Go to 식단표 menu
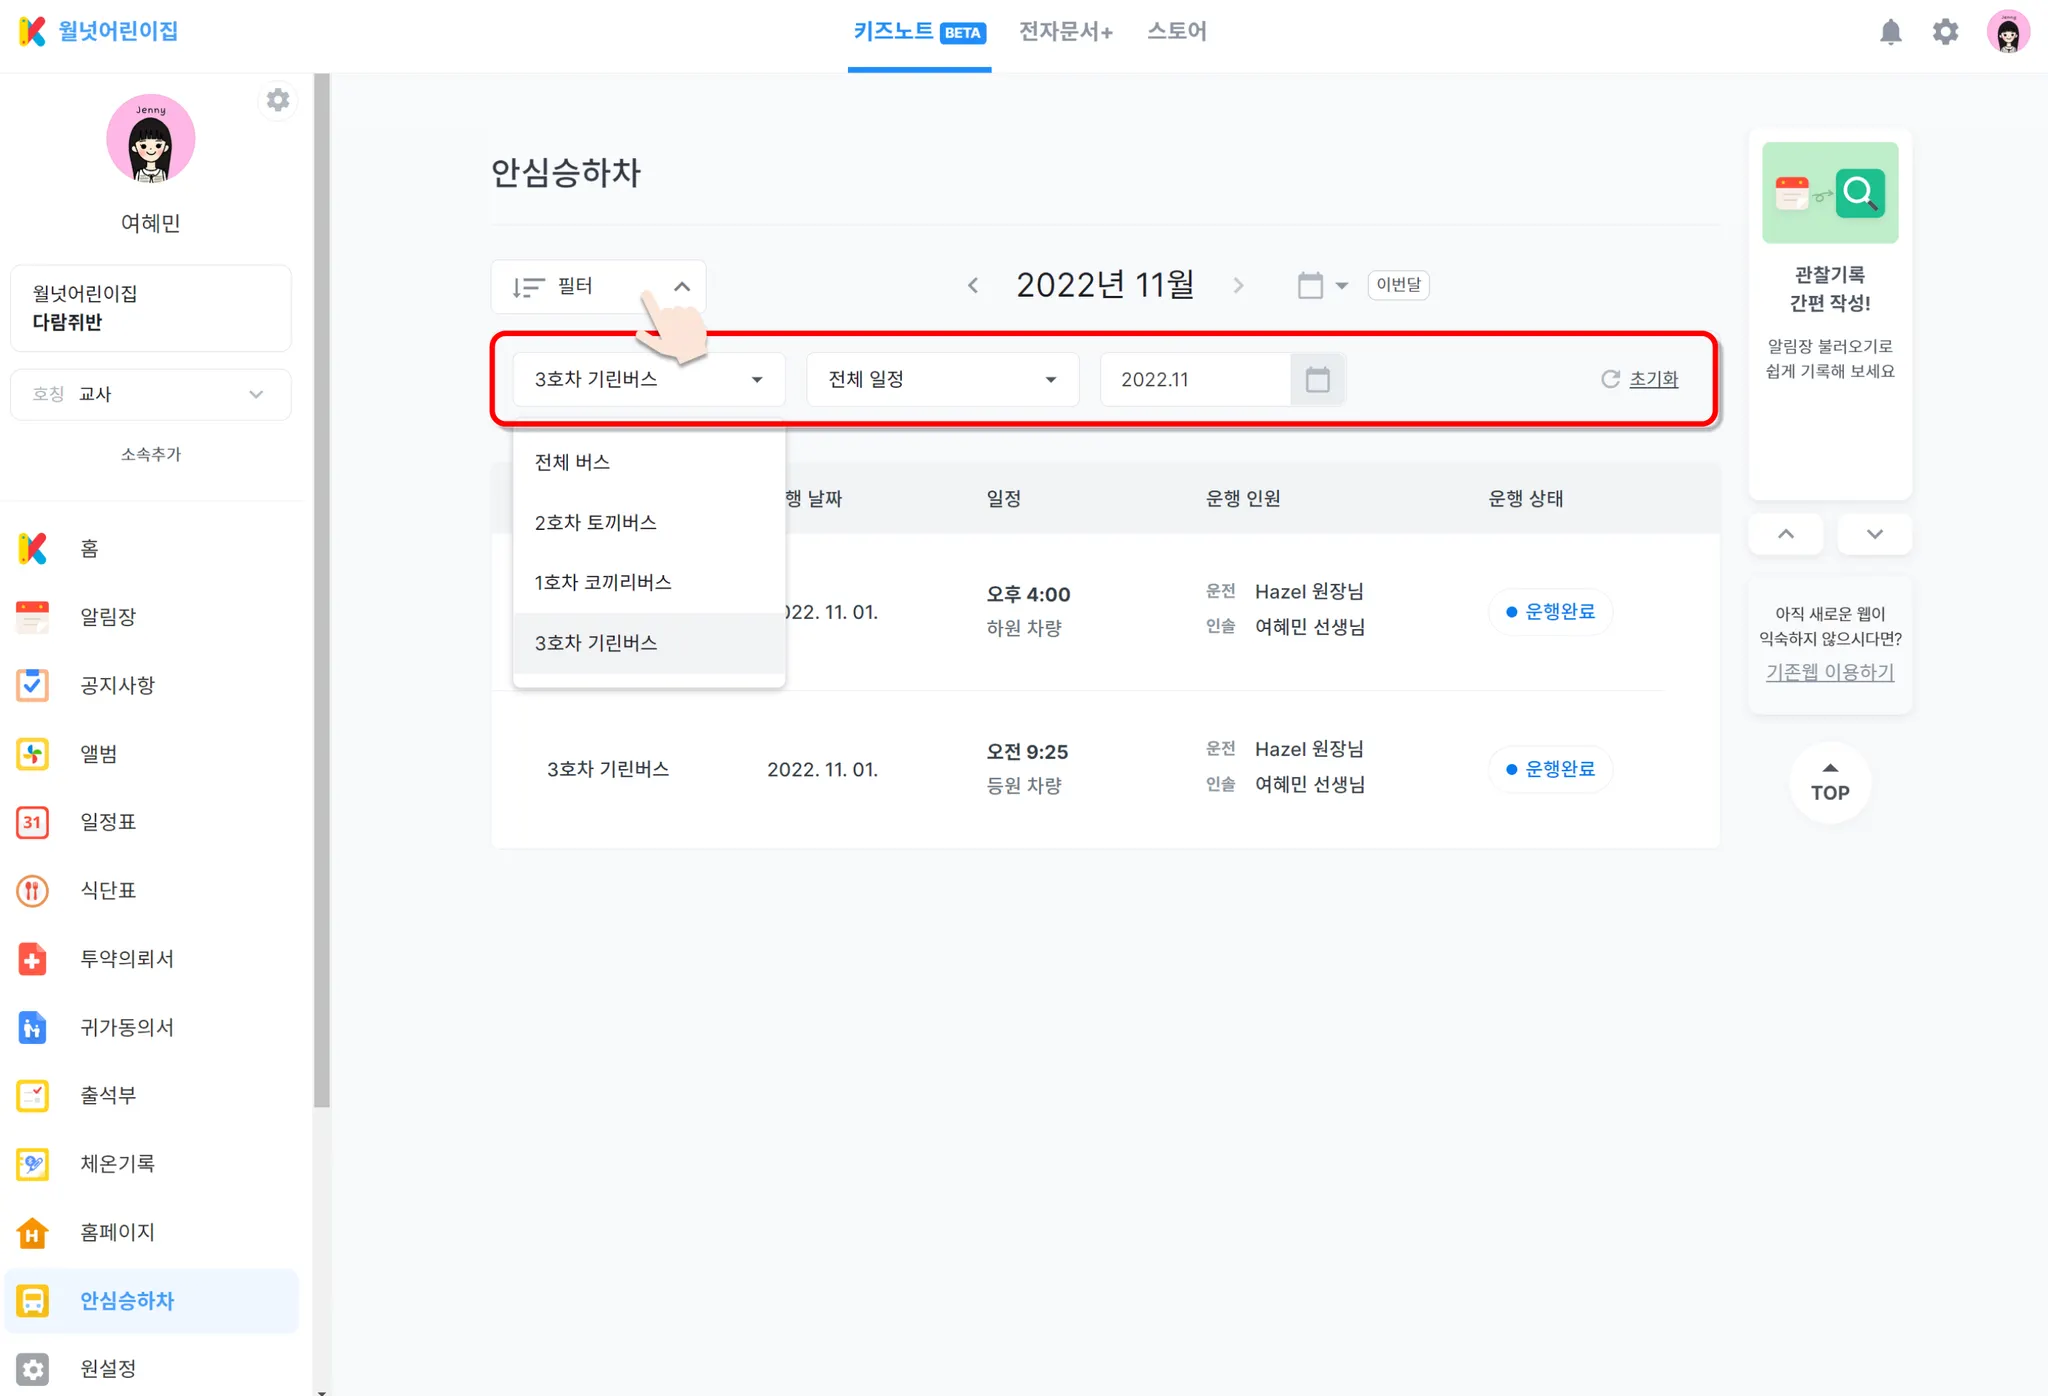This screenshot has width=2048, height=1396. (107, 890)
